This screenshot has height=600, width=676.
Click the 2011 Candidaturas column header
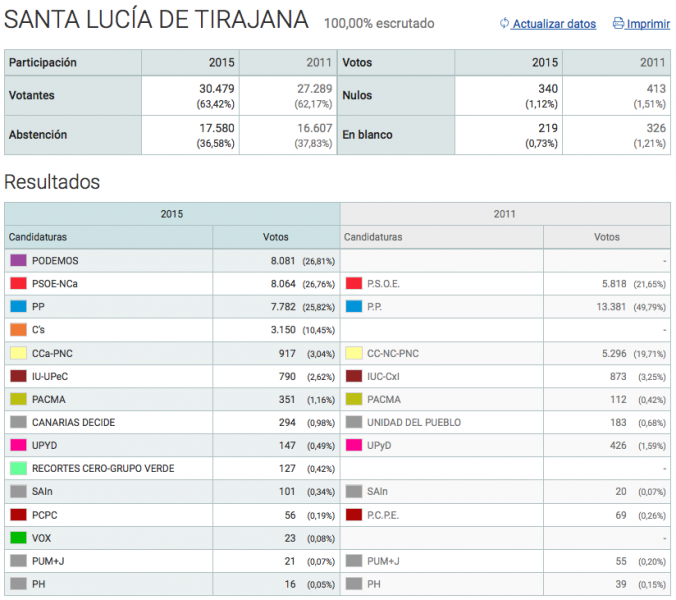coord(442,237)
